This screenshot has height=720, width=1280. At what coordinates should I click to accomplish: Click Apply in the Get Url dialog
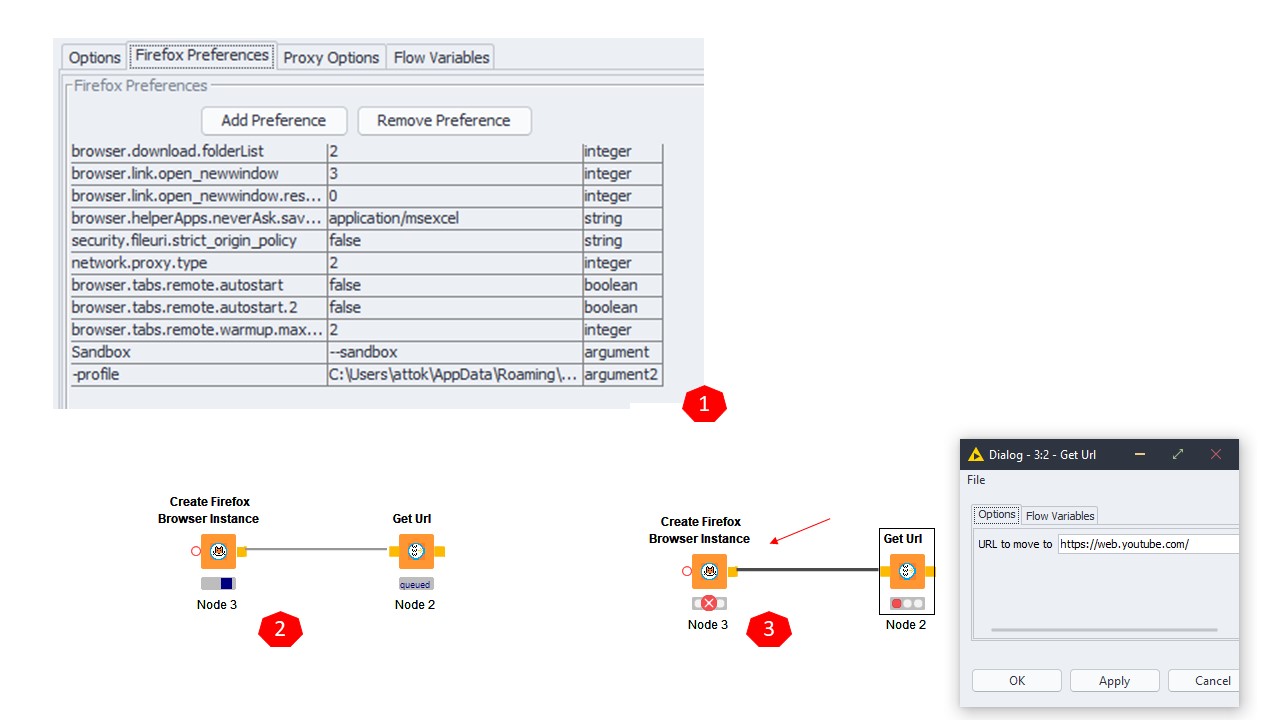[x=1114, y=680]
